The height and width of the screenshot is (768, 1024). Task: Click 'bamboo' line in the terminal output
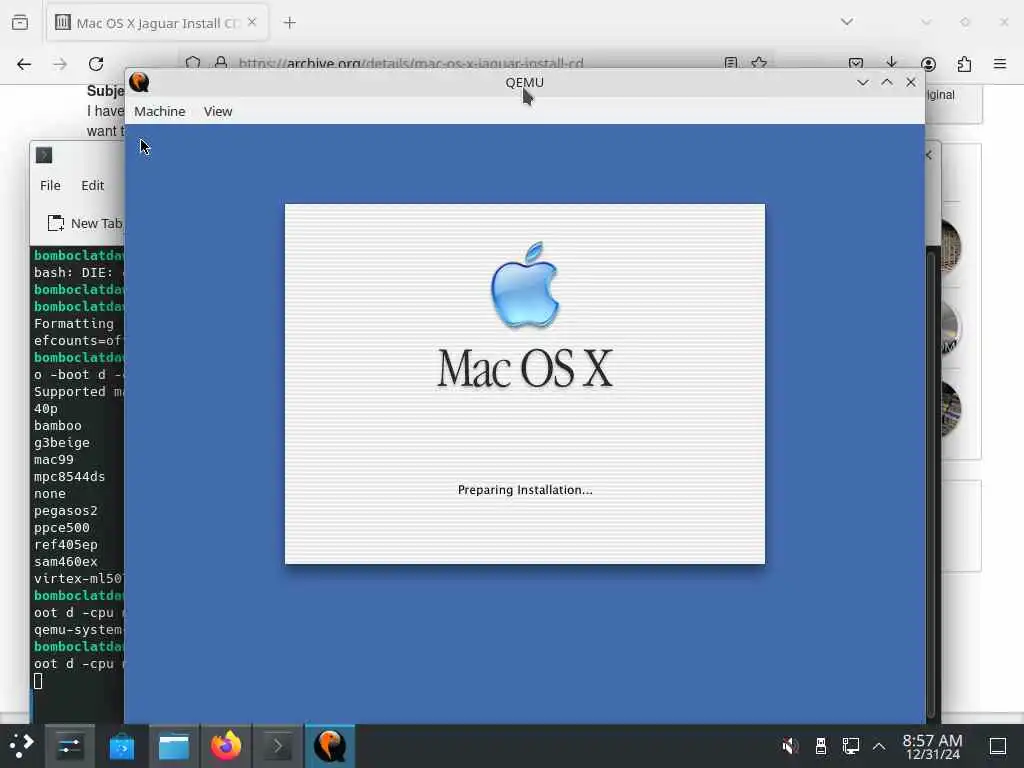[57, 426]
